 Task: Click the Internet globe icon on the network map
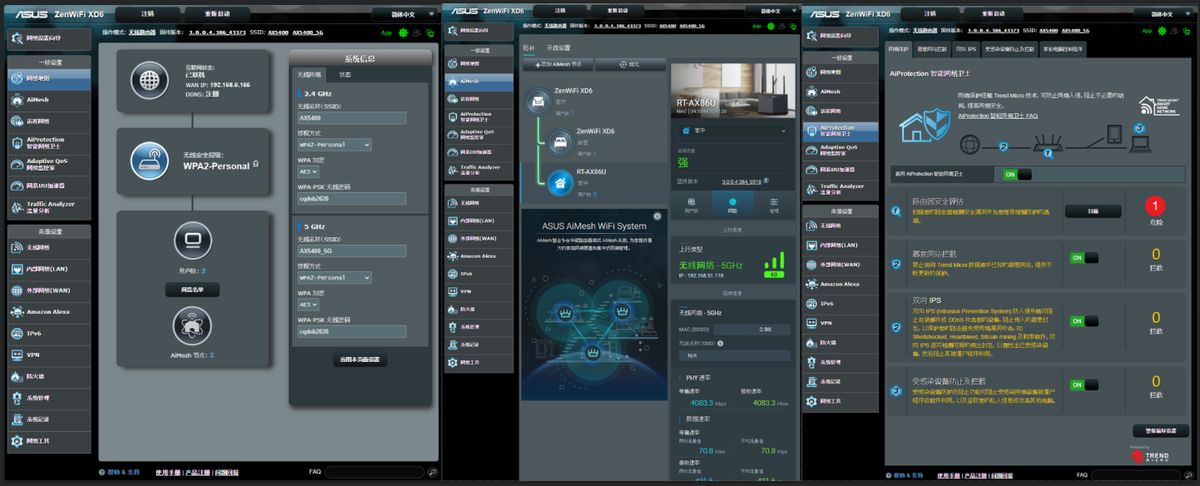point(151,80)
